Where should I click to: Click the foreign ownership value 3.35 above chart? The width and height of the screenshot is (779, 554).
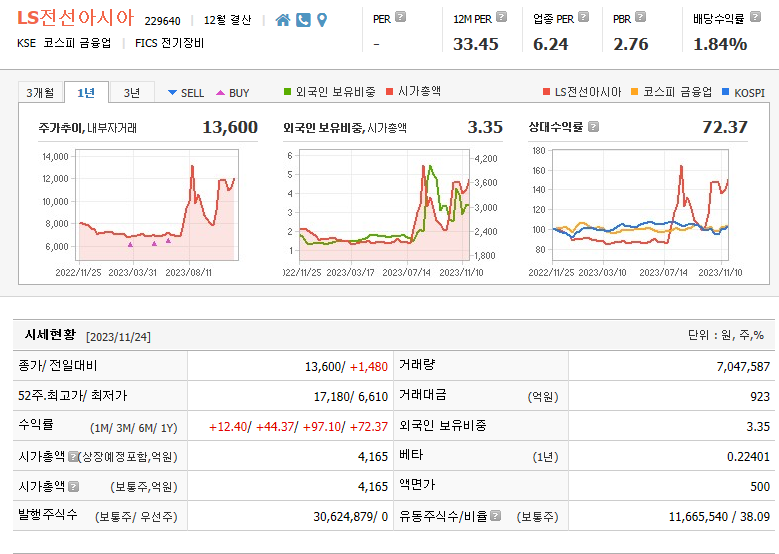(x=485, y=127)
